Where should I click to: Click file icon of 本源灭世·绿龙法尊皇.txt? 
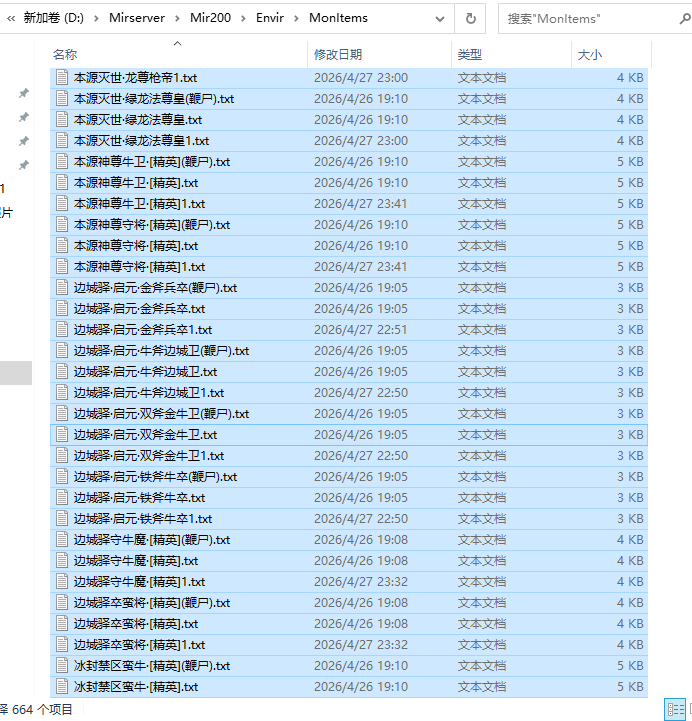pyautogui.click(x=62, y=120)
